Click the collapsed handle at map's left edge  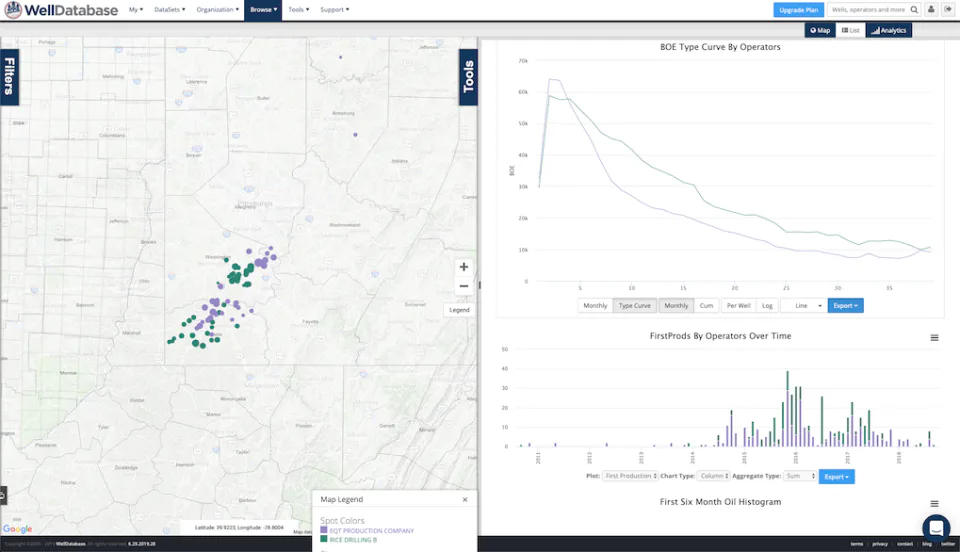click(x=2, y=495)
